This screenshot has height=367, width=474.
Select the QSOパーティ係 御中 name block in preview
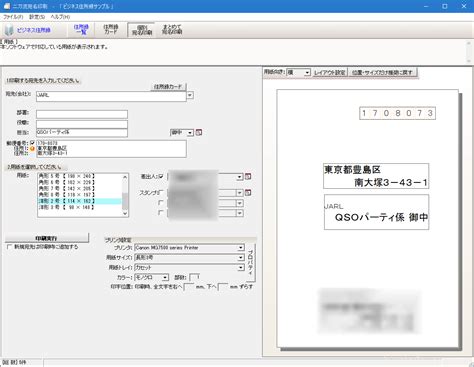376,212
